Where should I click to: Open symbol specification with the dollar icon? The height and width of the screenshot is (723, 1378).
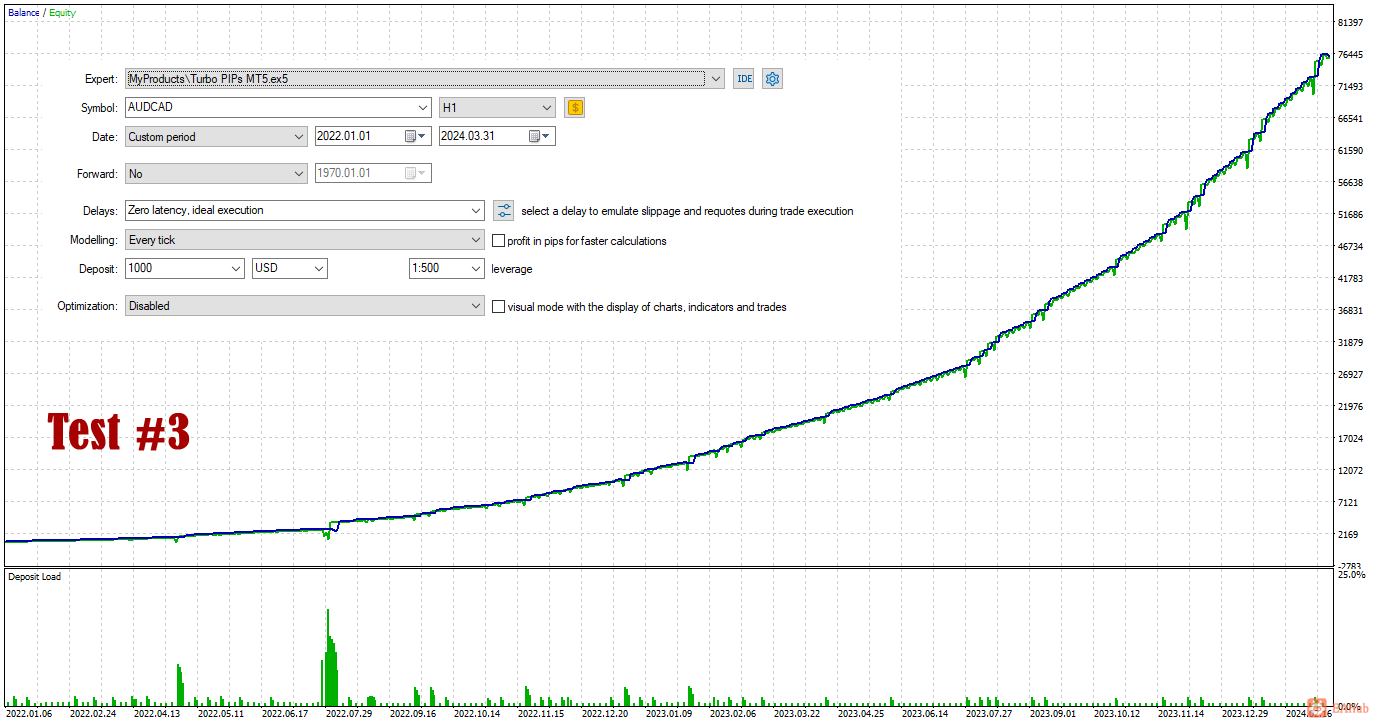coord(575,108)
